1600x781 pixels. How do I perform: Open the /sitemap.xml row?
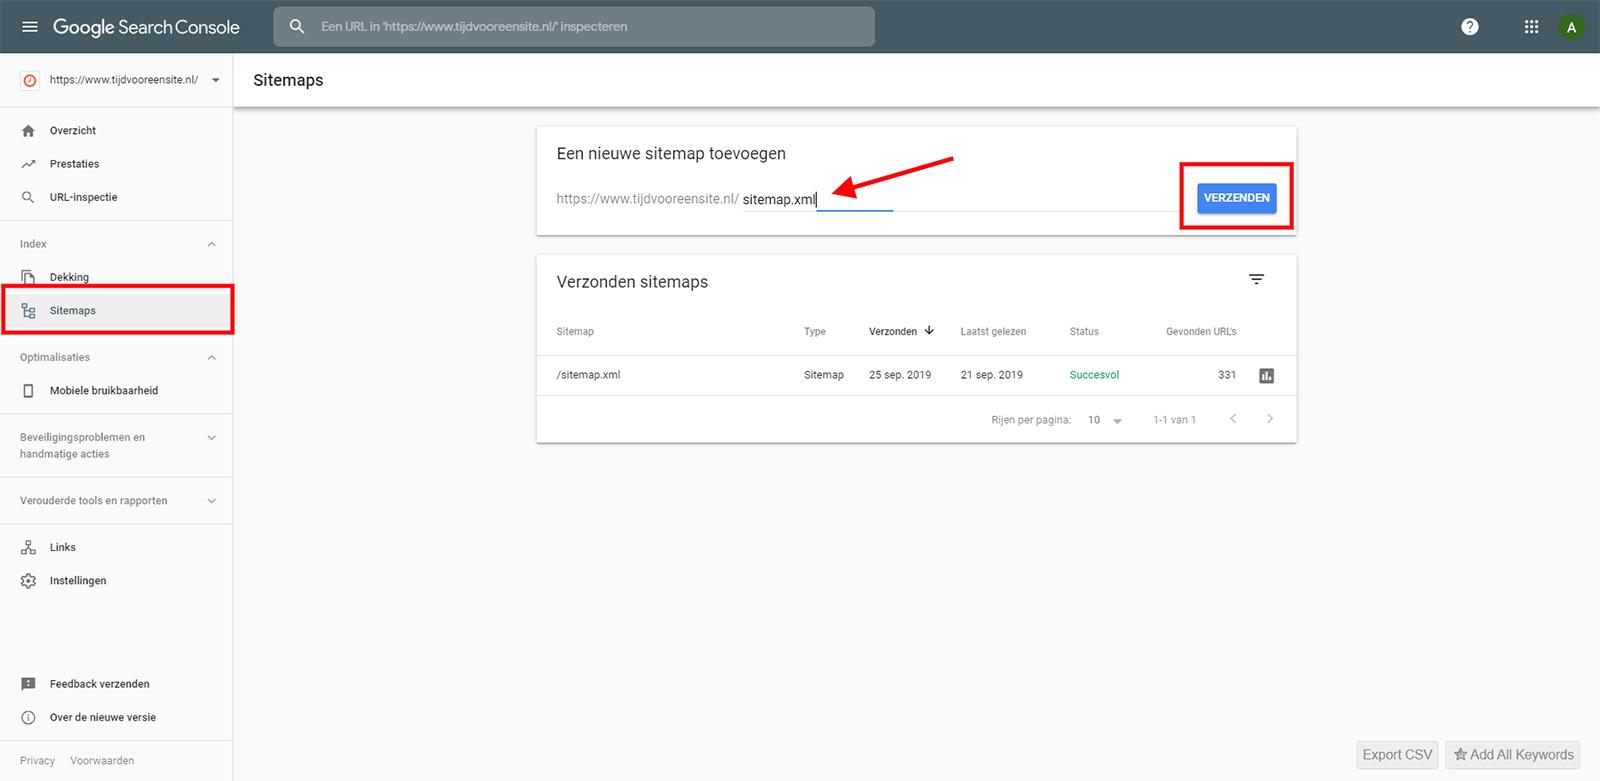tap(916, 375)
